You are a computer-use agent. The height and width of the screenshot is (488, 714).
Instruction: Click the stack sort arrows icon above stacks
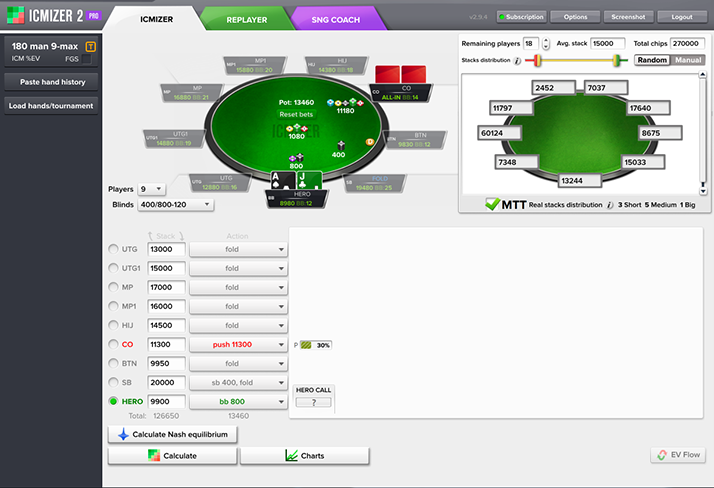coord(166,236)
